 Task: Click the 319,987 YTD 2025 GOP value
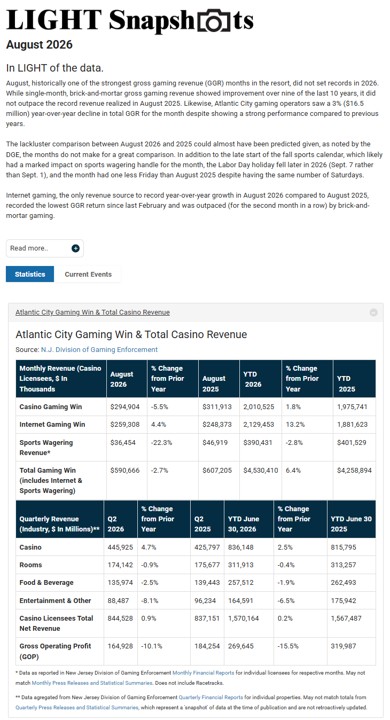tap(344, 646)
